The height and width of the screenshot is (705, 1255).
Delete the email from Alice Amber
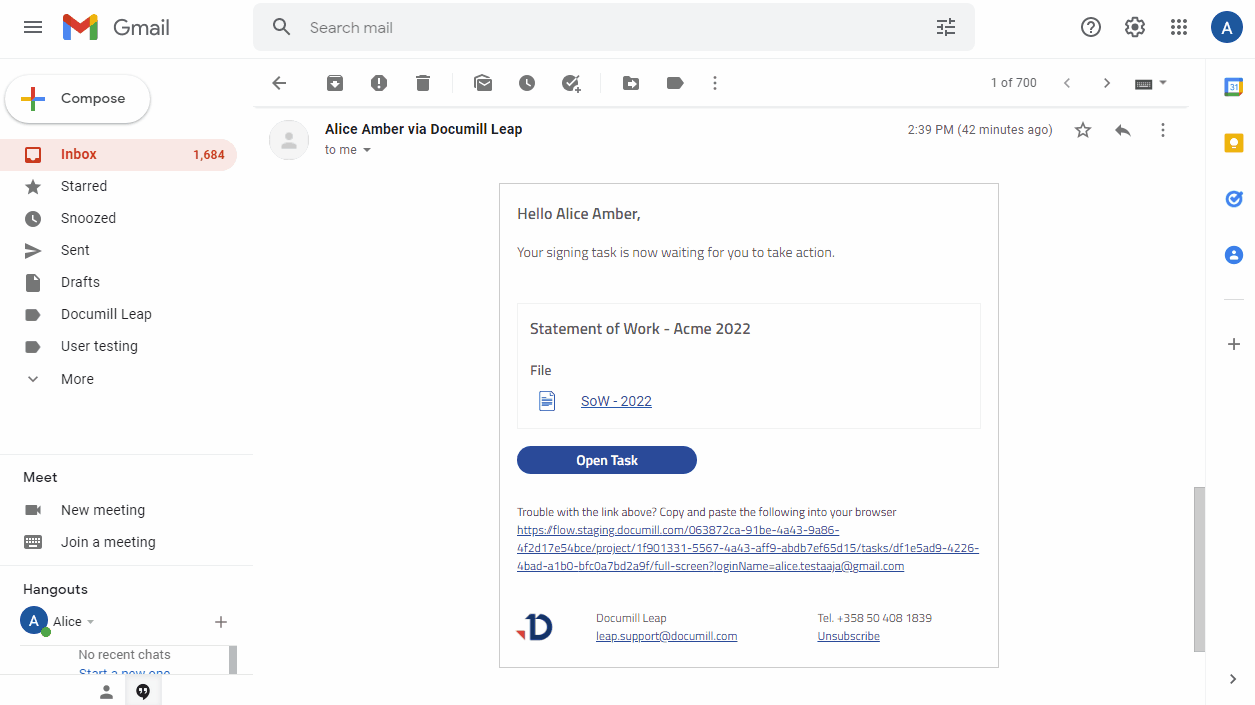[423, 83]
